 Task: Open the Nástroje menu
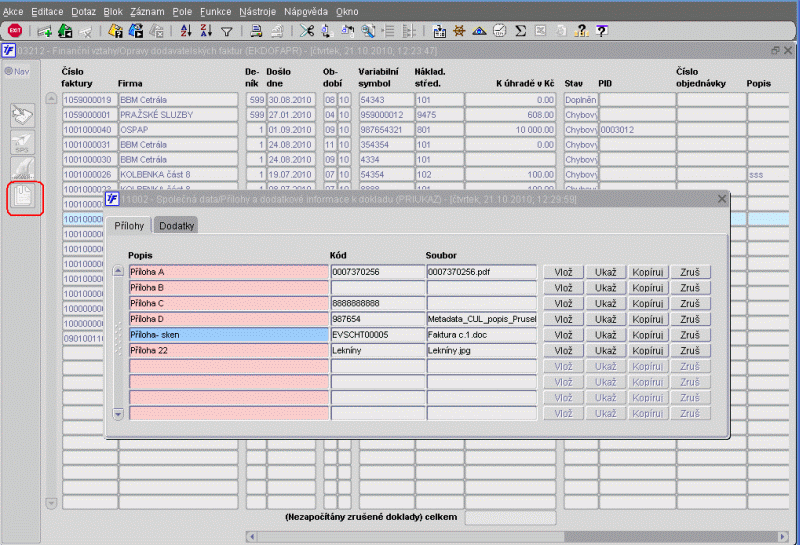[x=258, y=10]
